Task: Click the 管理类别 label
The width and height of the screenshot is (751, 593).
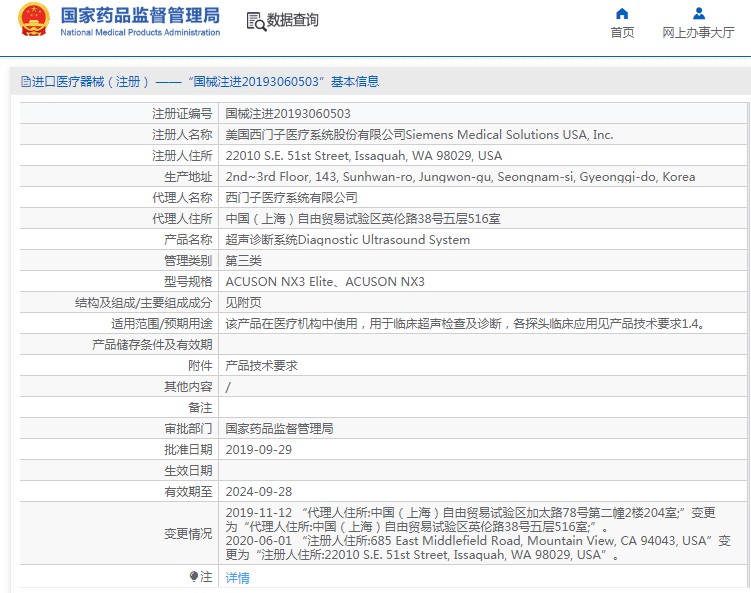Action: (188, 261)
